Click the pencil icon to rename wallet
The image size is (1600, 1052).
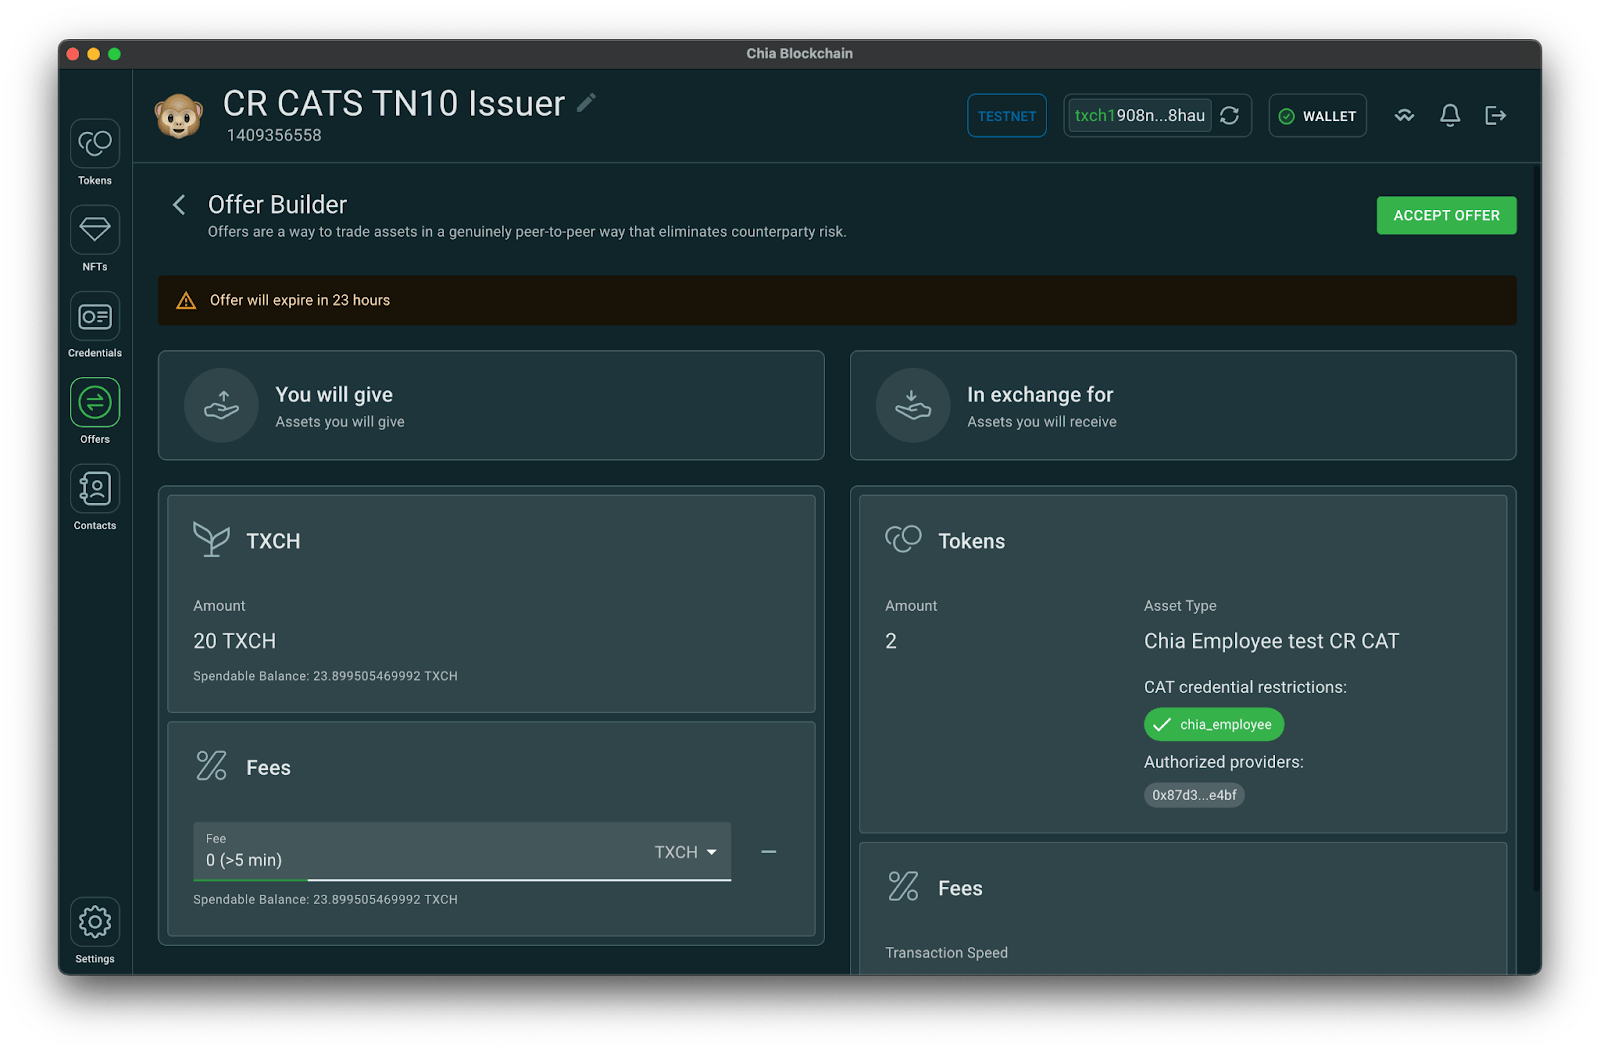coord(587,102)
